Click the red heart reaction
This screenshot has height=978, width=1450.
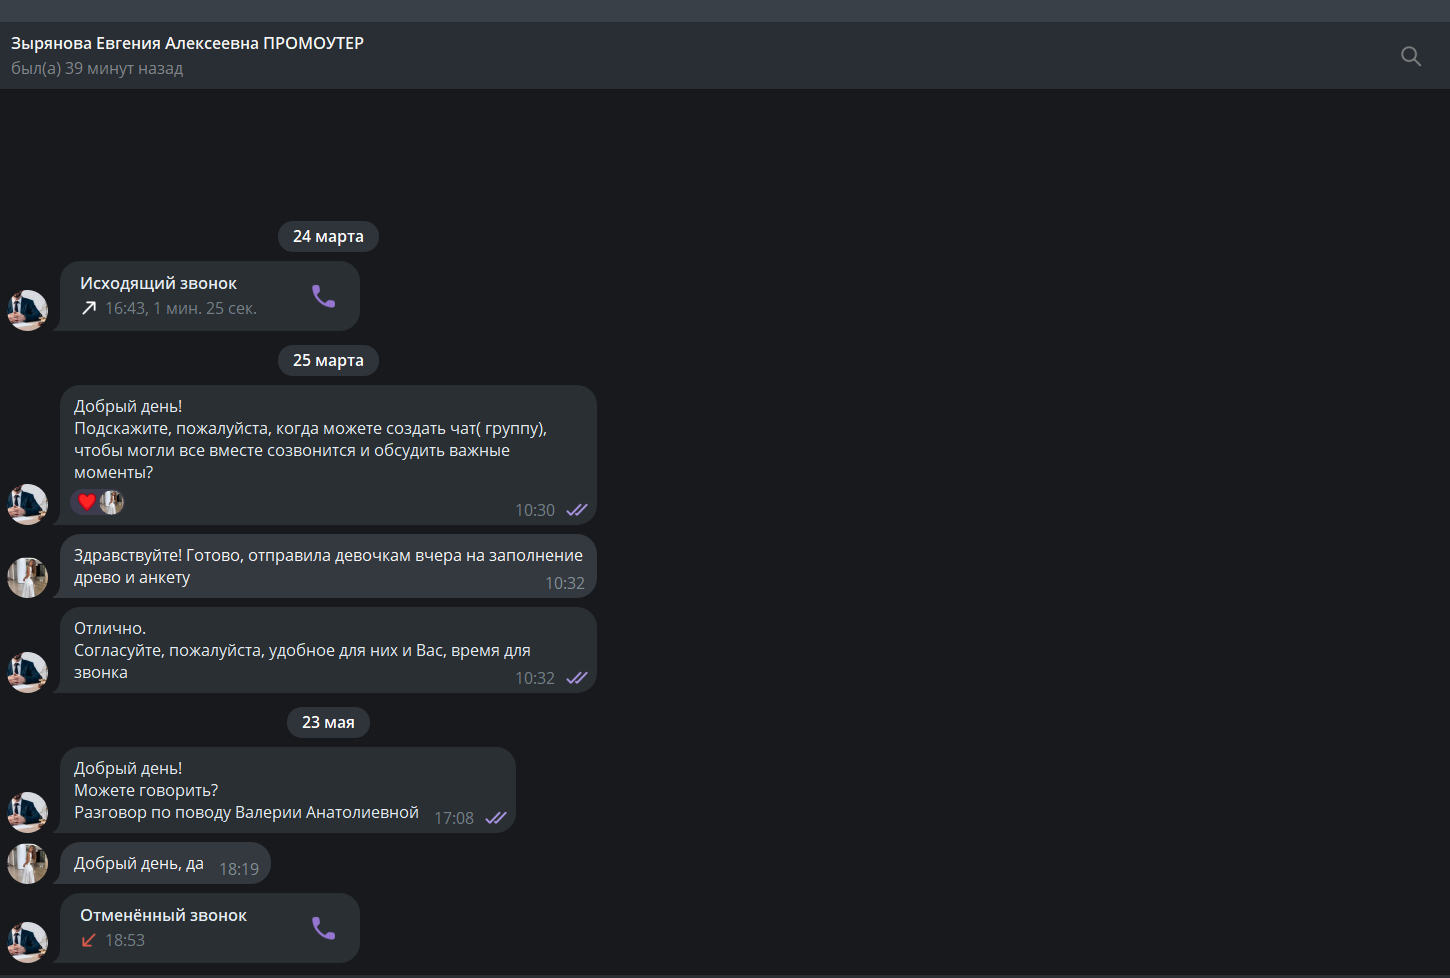87,502
